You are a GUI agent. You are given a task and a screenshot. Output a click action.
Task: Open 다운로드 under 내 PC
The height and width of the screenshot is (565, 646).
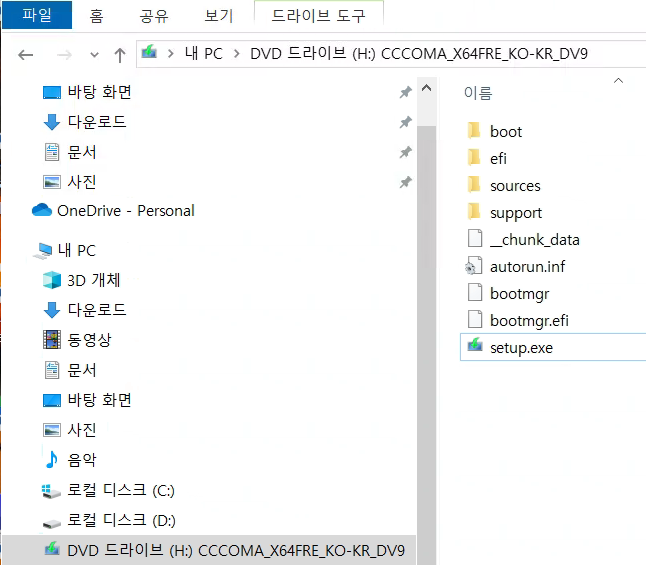(x=96, y=310)
